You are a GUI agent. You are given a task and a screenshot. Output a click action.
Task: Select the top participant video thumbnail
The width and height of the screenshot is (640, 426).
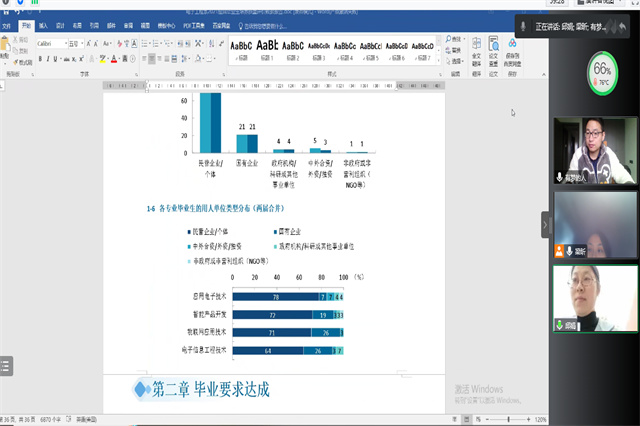pos(594,150)
